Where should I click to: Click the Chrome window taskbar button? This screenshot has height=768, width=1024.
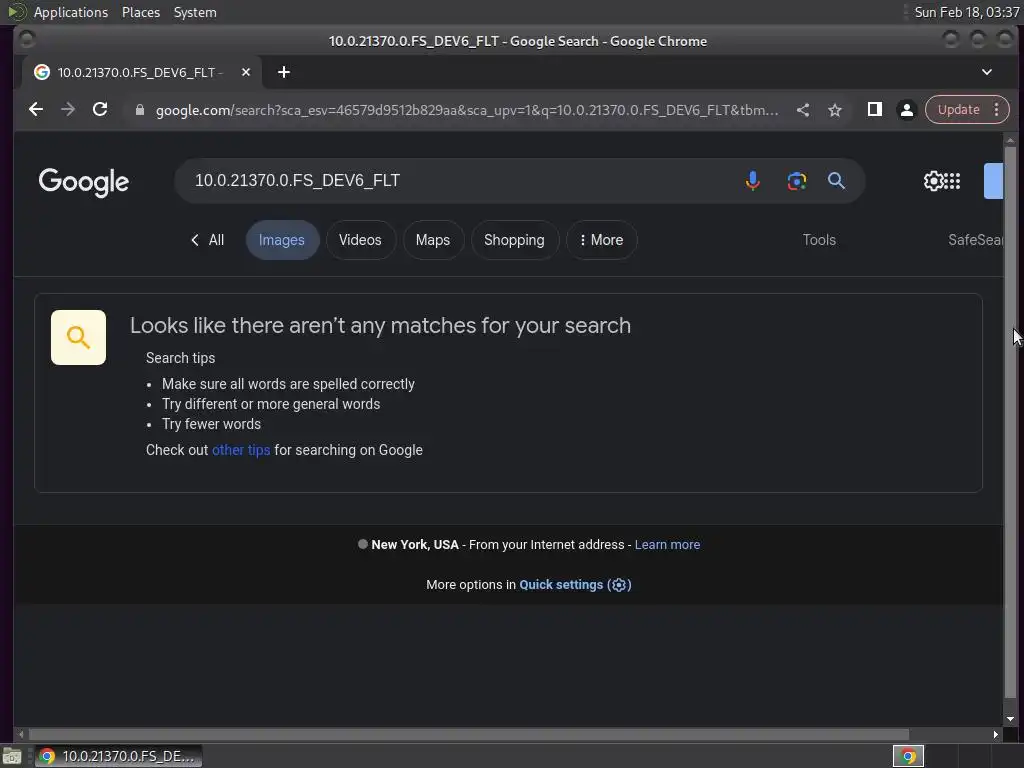[x=118, y=756]
